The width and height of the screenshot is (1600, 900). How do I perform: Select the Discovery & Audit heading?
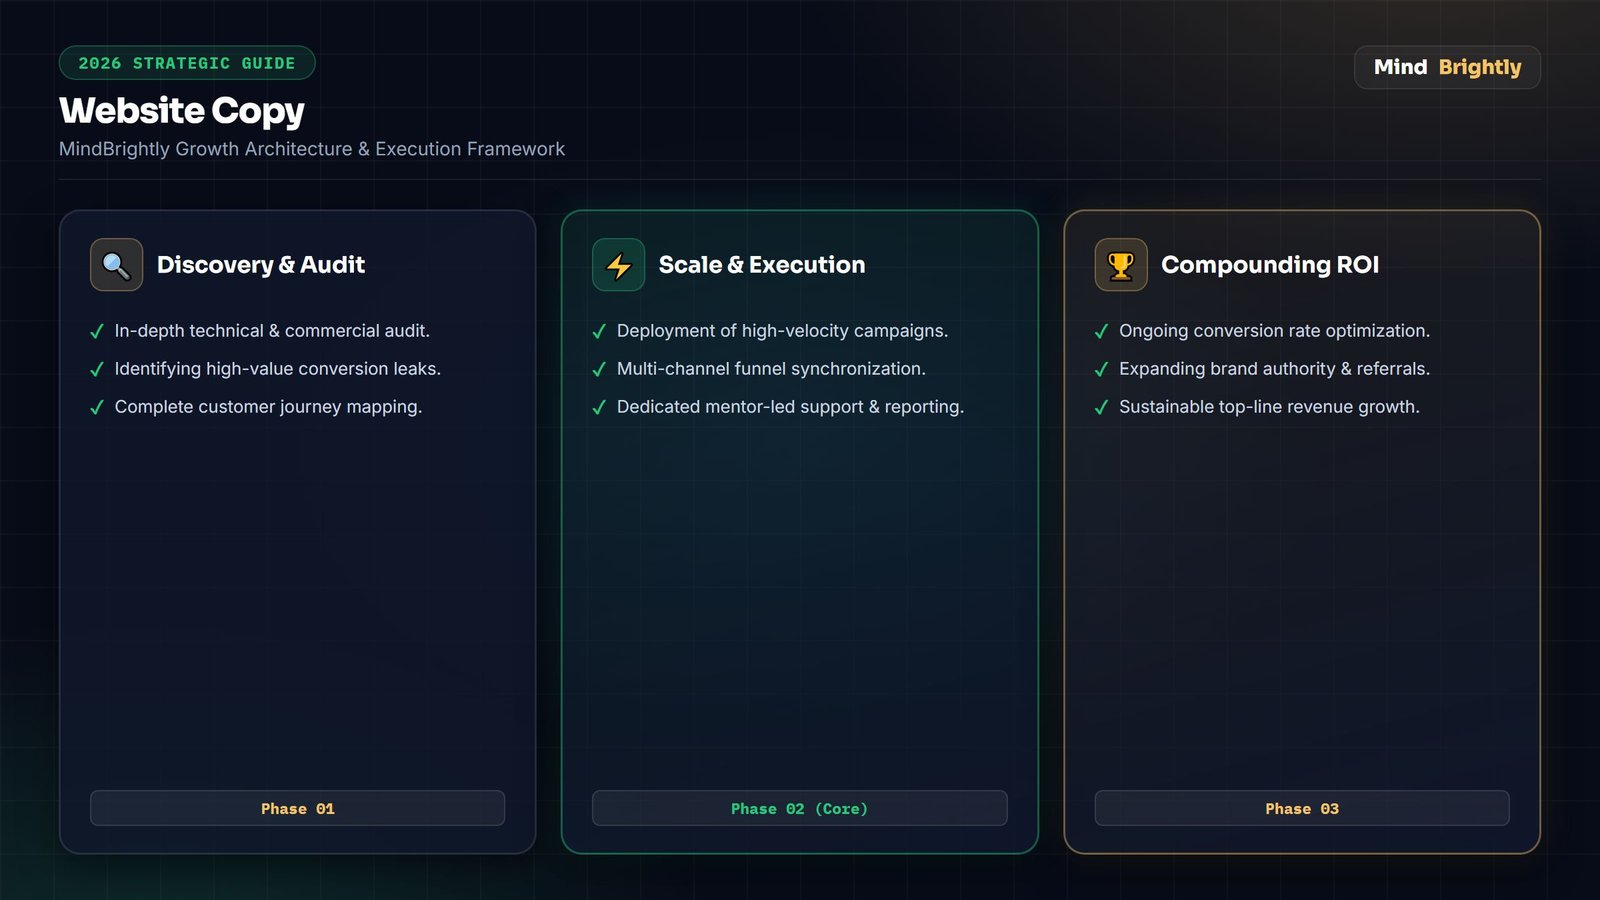click(x=261, y=265)
